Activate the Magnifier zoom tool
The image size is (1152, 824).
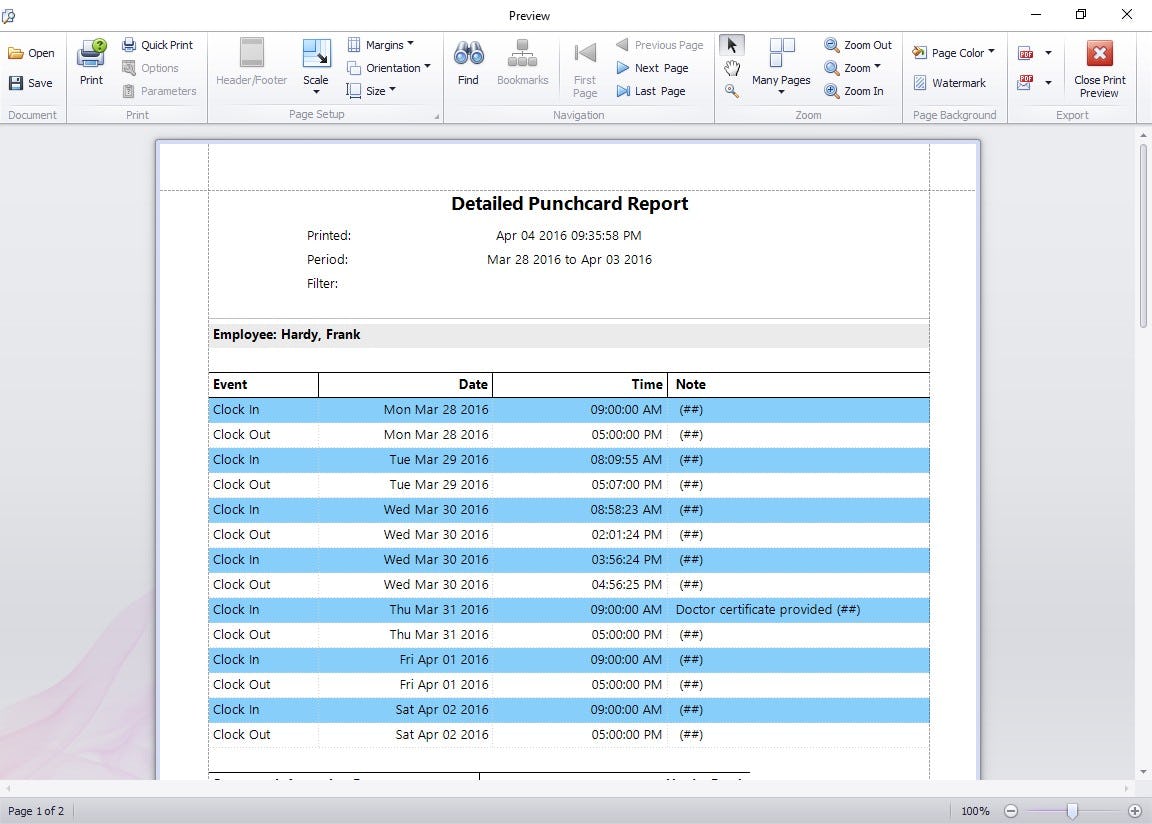click(x=732, y=90)
